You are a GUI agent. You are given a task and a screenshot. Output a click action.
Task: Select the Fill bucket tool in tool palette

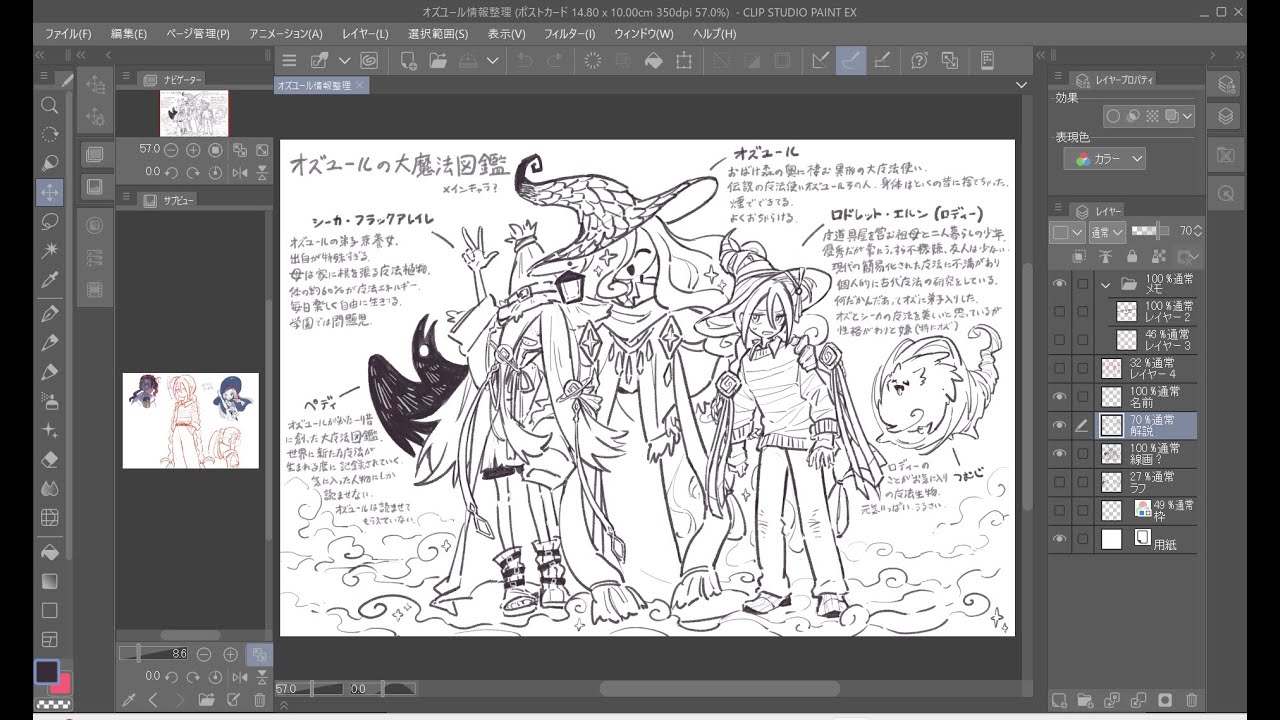click(49, 552)
